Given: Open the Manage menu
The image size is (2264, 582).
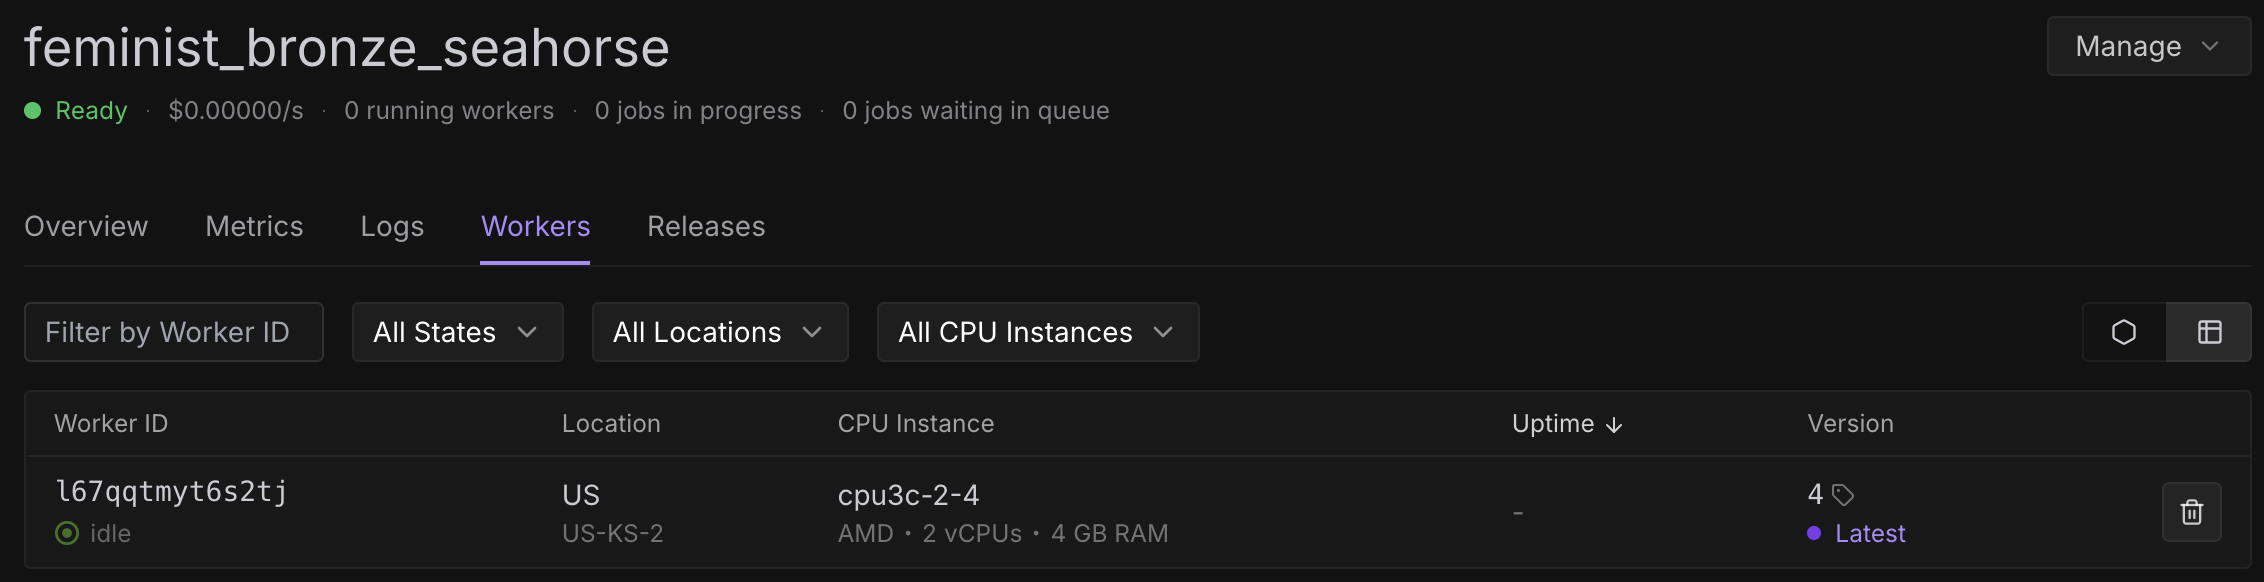Looking at the screenshot, I should tap(2148, 46).
